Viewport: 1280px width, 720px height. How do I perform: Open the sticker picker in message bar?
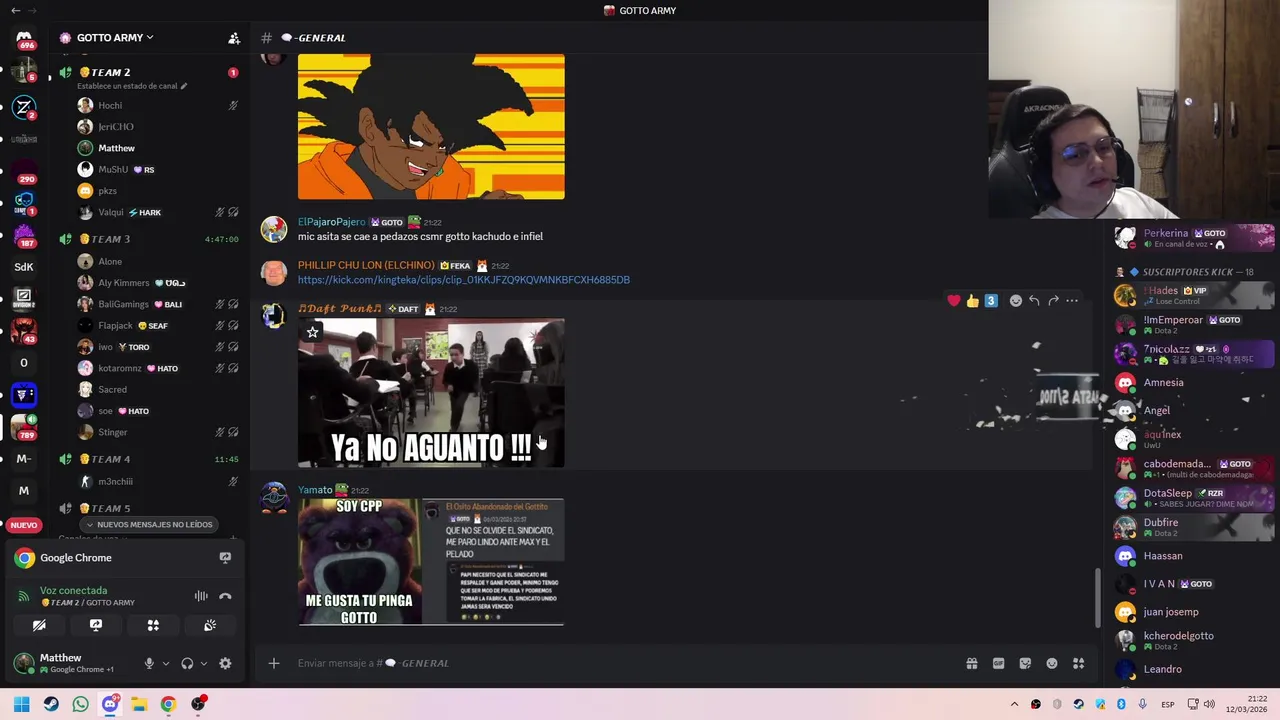(x=1025, y=663)
